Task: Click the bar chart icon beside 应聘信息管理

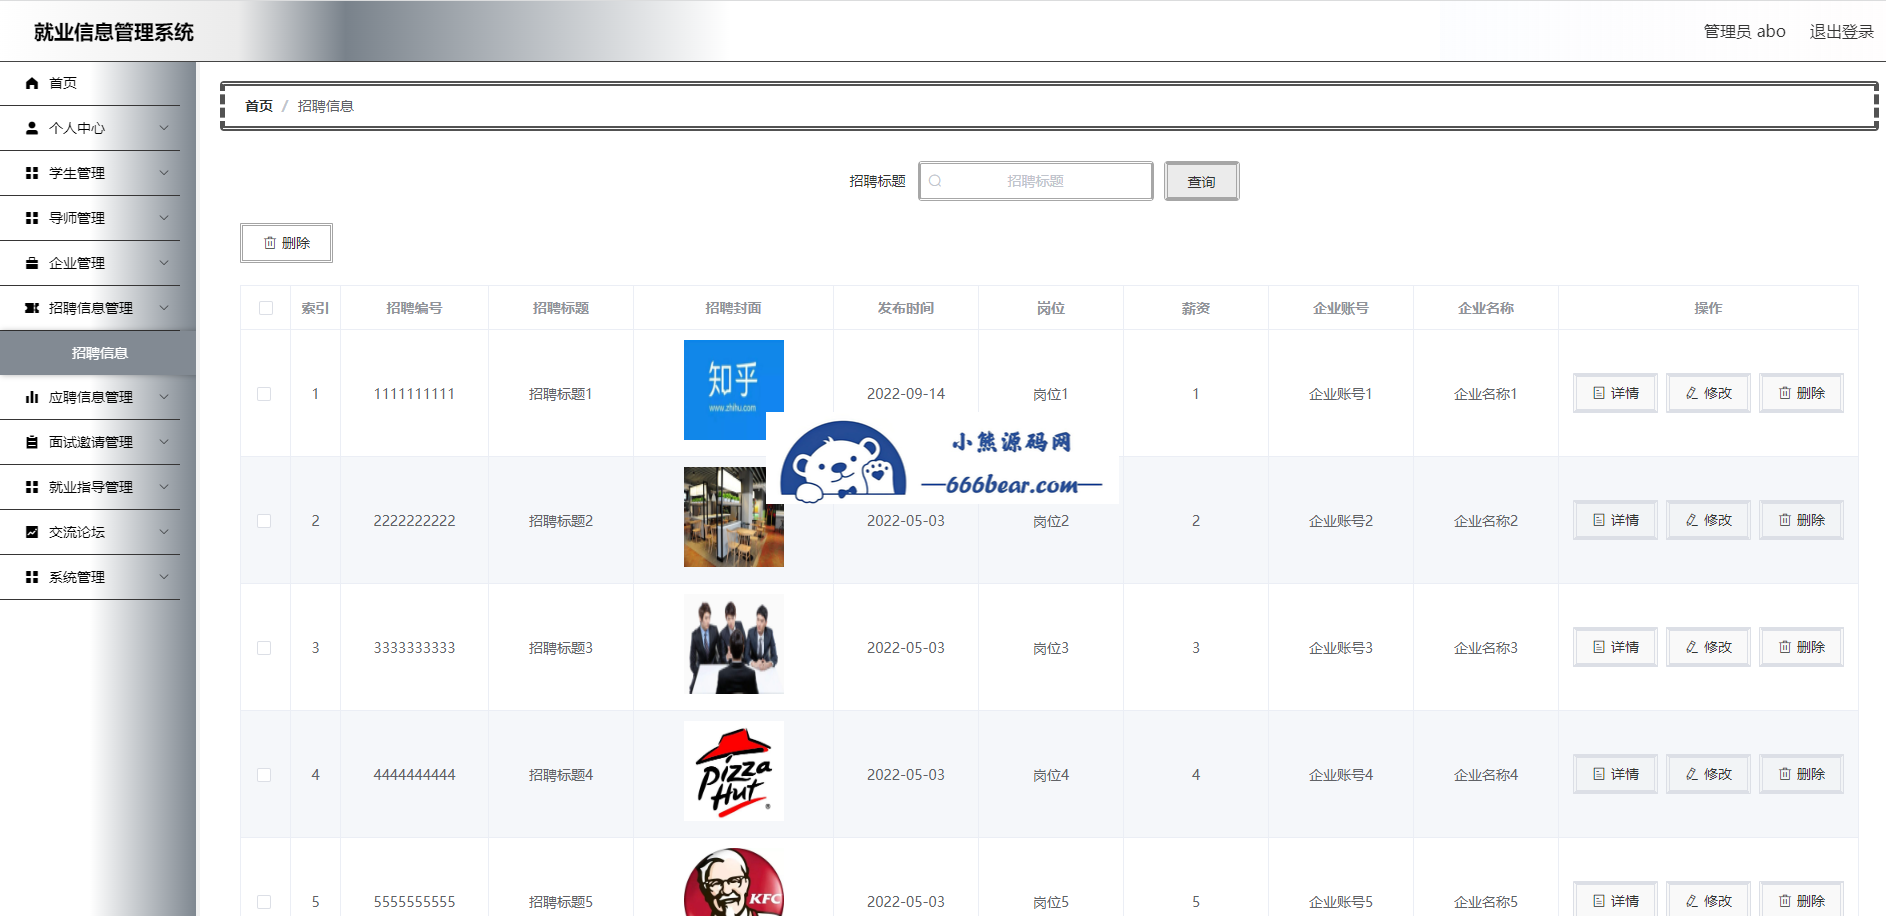Action: point(32,397)
